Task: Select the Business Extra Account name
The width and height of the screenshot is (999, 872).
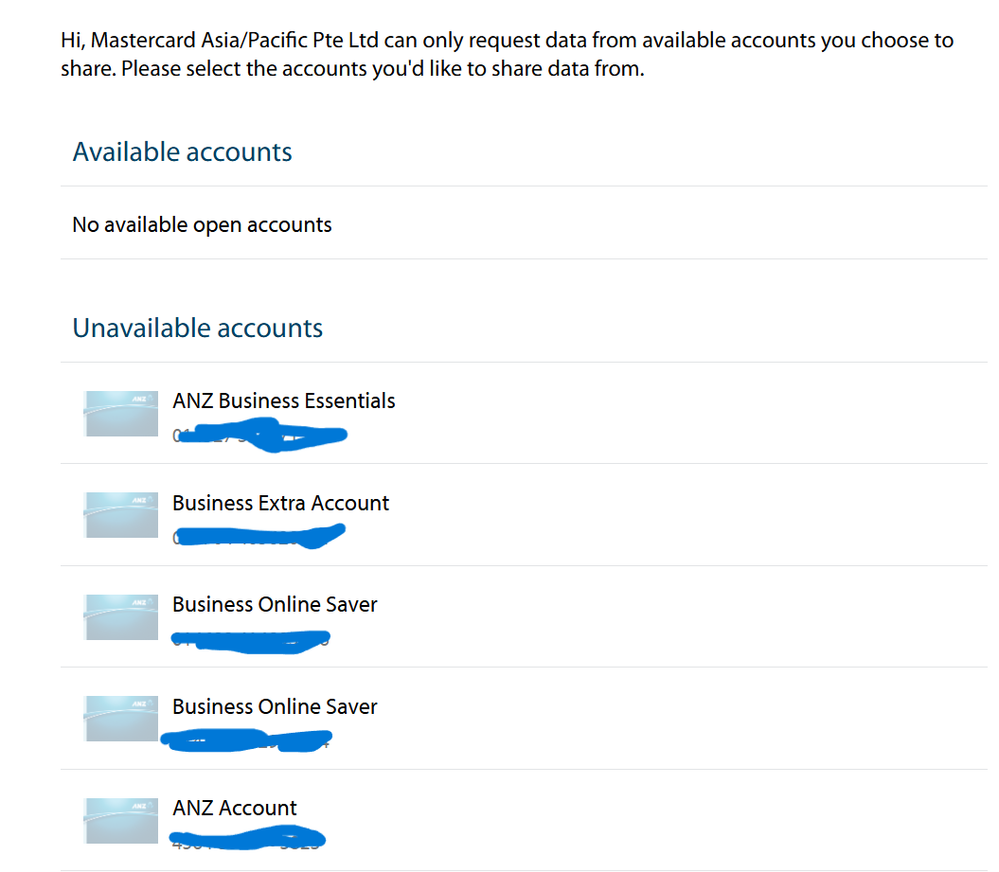Action: tap(280, 503)
